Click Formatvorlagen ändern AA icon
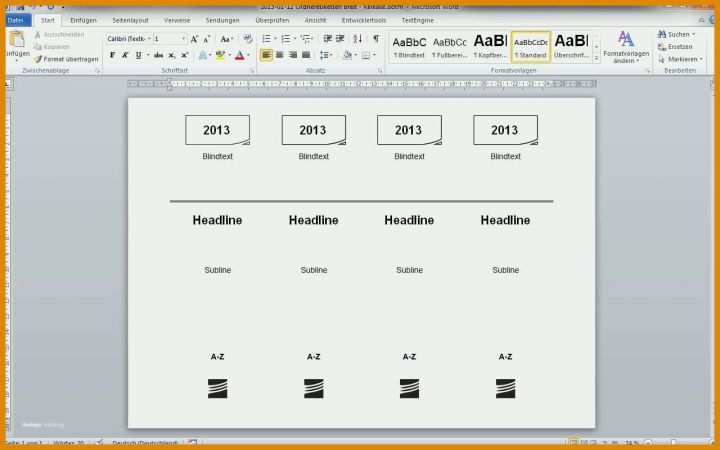Image resolution: width=720 pixels, height=450 pixels. coord(625,39)
